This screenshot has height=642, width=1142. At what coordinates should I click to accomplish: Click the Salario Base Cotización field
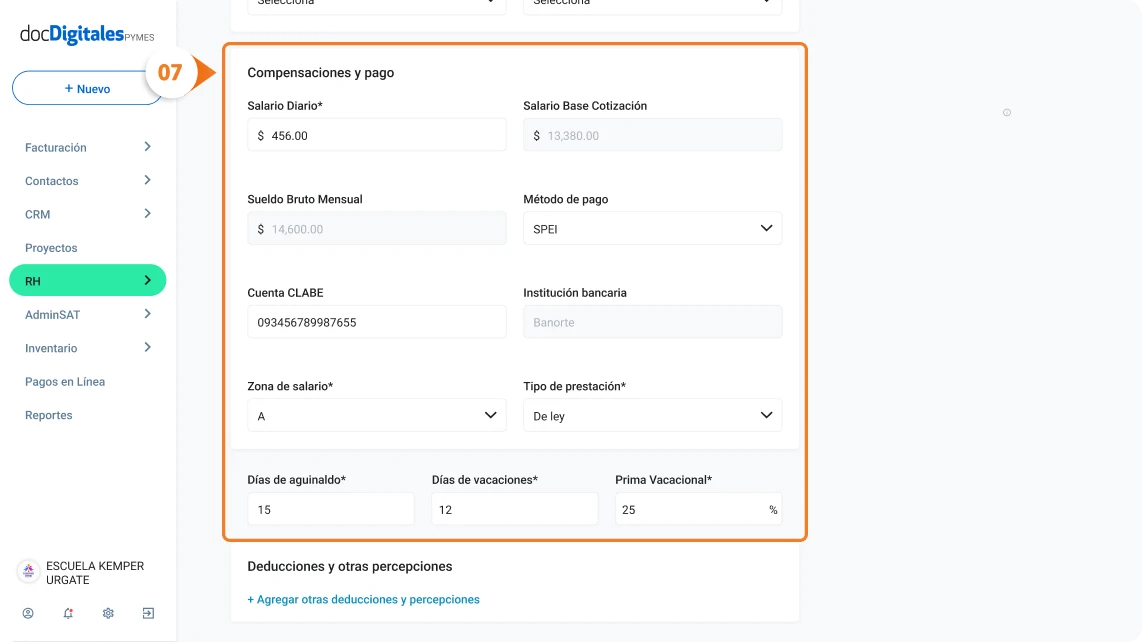pos(653,135)
